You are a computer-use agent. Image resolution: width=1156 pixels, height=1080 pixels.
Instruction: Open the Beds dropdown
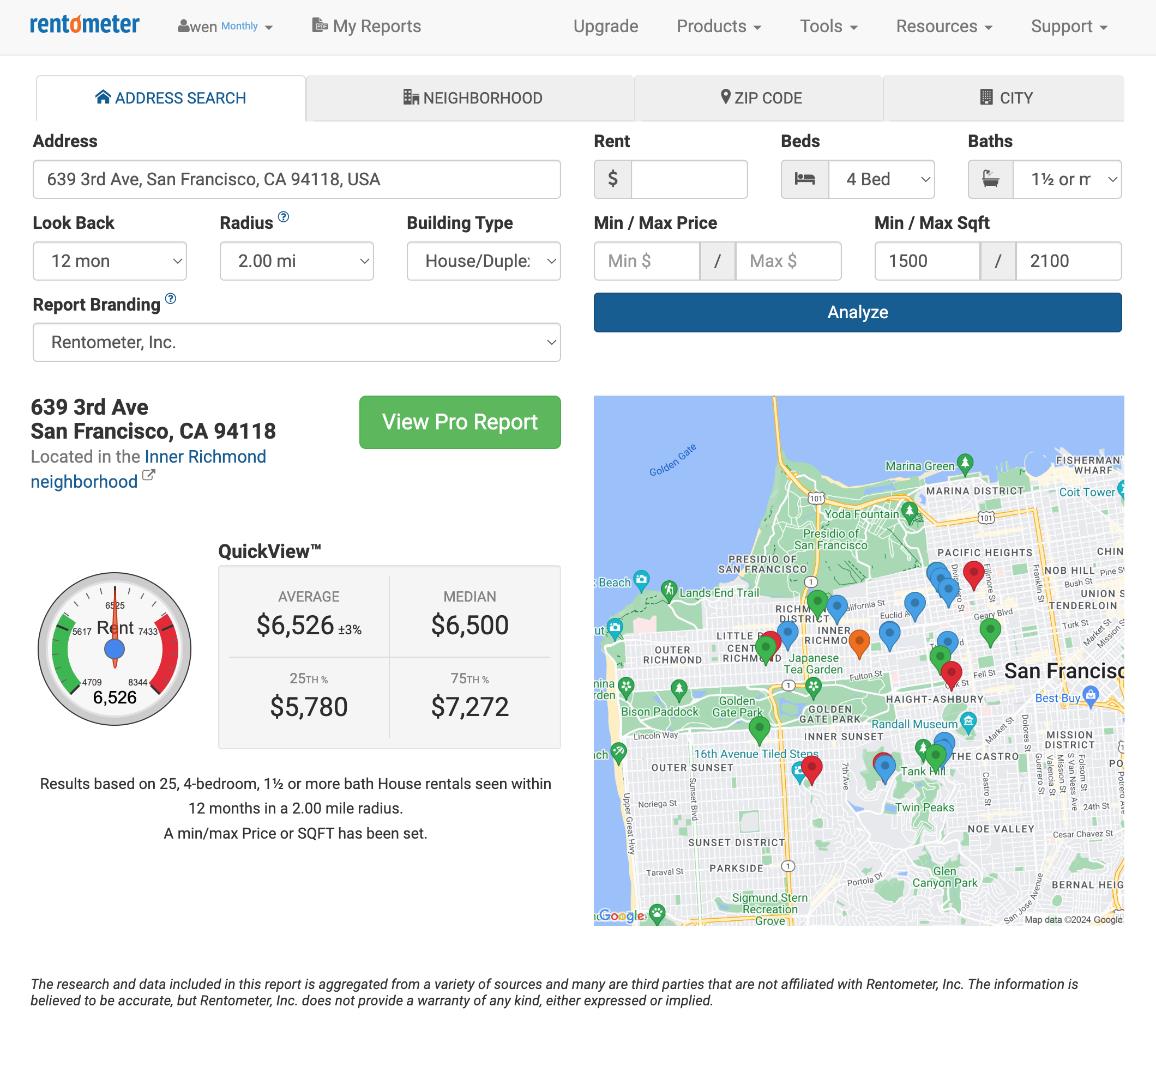[881, 179]
